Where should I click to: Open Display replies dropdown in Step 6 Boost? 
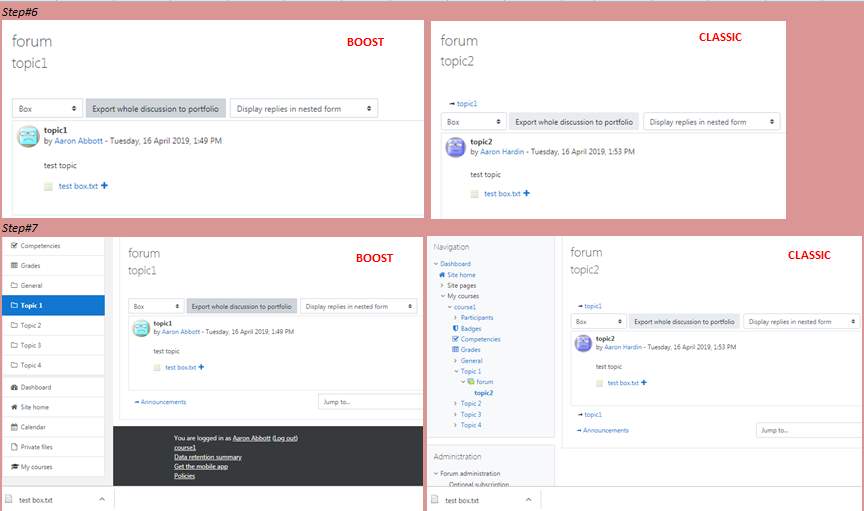pyautogui.click(x=304, y=109)
